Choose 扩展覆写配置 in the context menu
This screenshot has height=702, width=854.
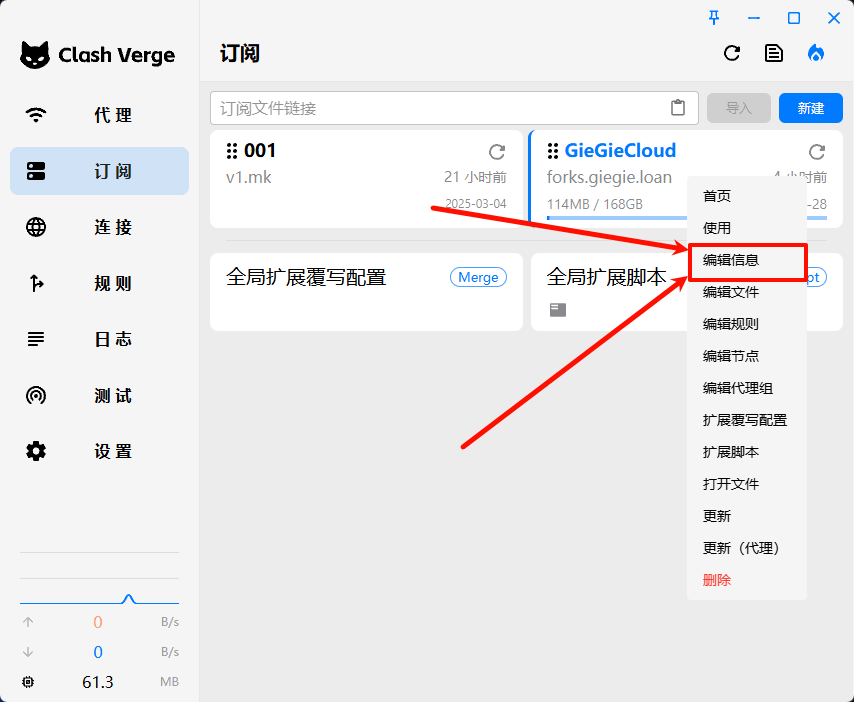point(747,420)
